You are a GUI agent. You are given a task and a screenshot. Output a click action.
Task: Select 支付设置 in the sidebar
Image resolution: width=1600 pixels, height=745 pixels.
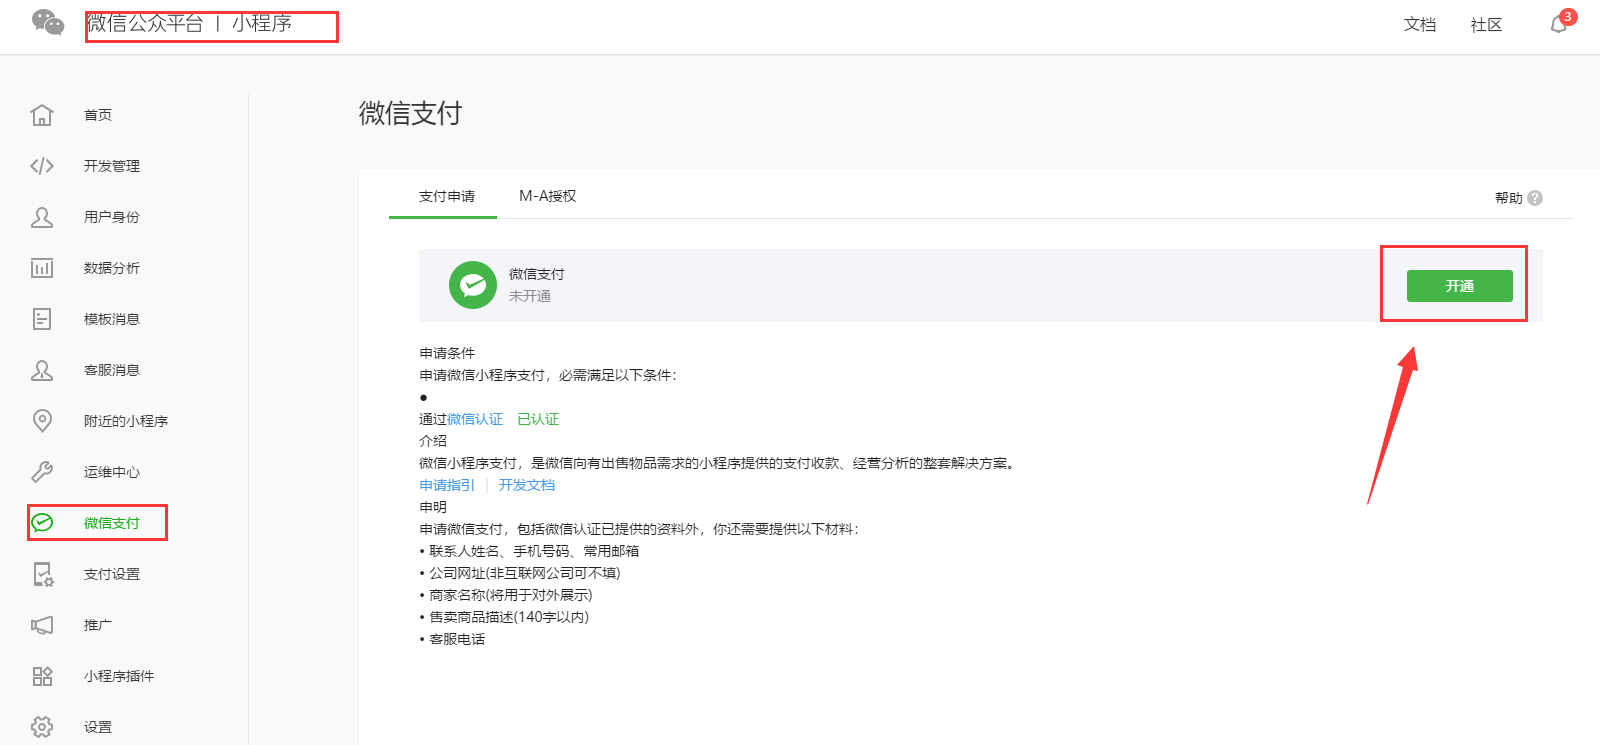coord(111,574)
